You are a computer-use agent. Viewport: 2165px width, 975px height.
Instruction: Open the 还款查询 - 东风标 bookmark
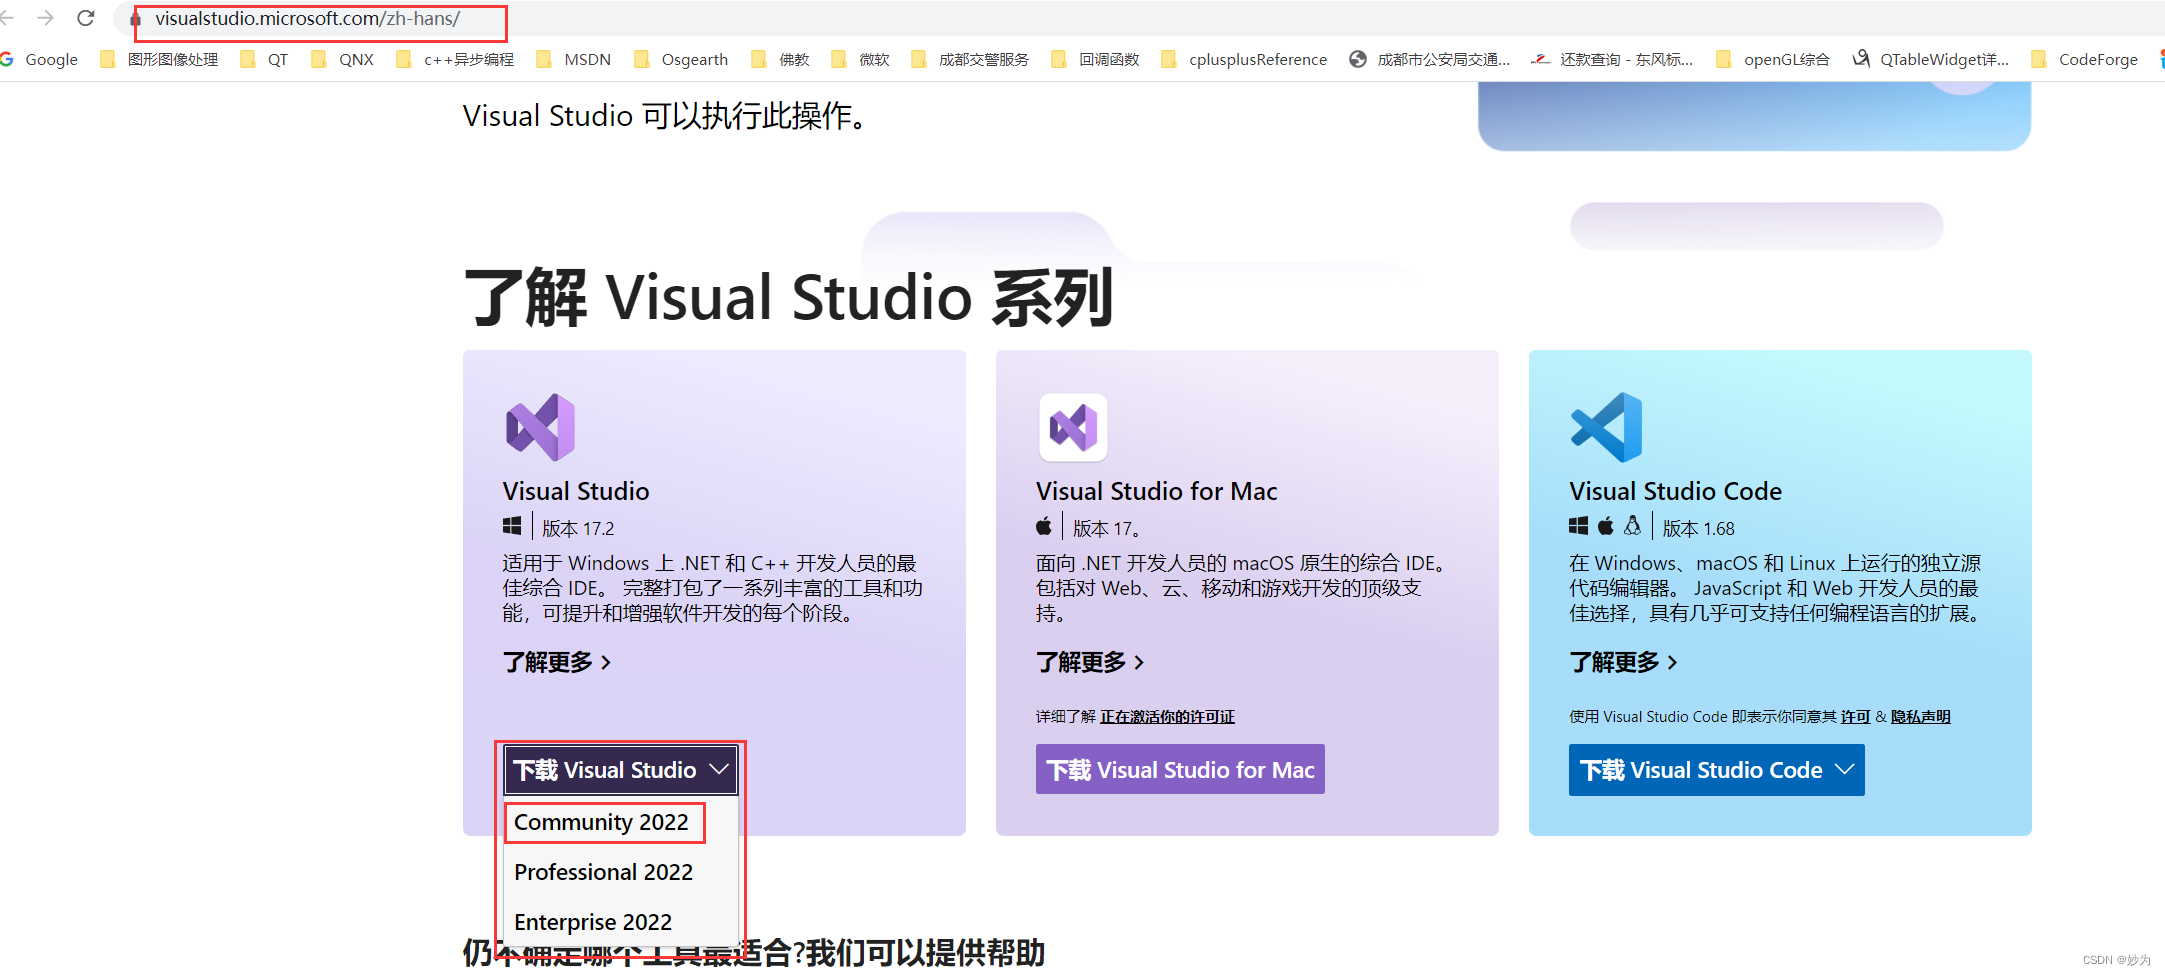coord(1612,59)
